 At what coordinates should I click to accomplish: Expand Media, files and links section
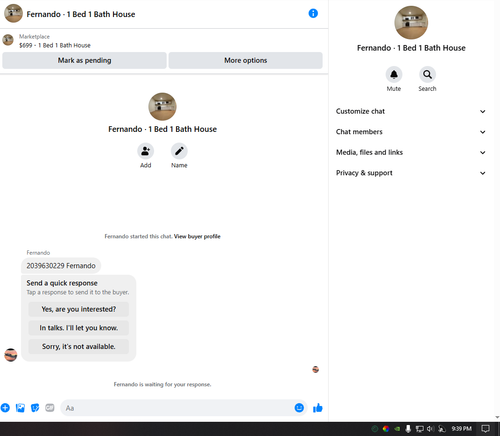411,152
